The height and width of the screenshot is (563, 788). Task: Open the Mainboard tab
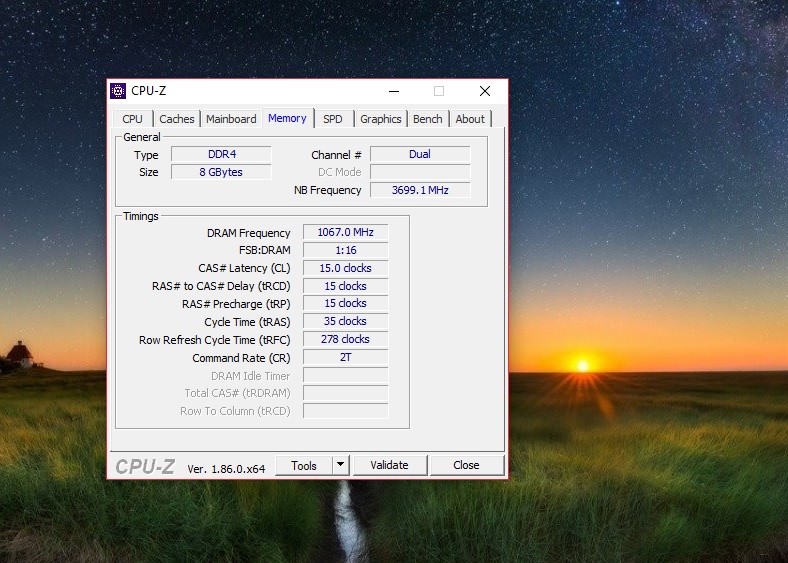[231, 119]
